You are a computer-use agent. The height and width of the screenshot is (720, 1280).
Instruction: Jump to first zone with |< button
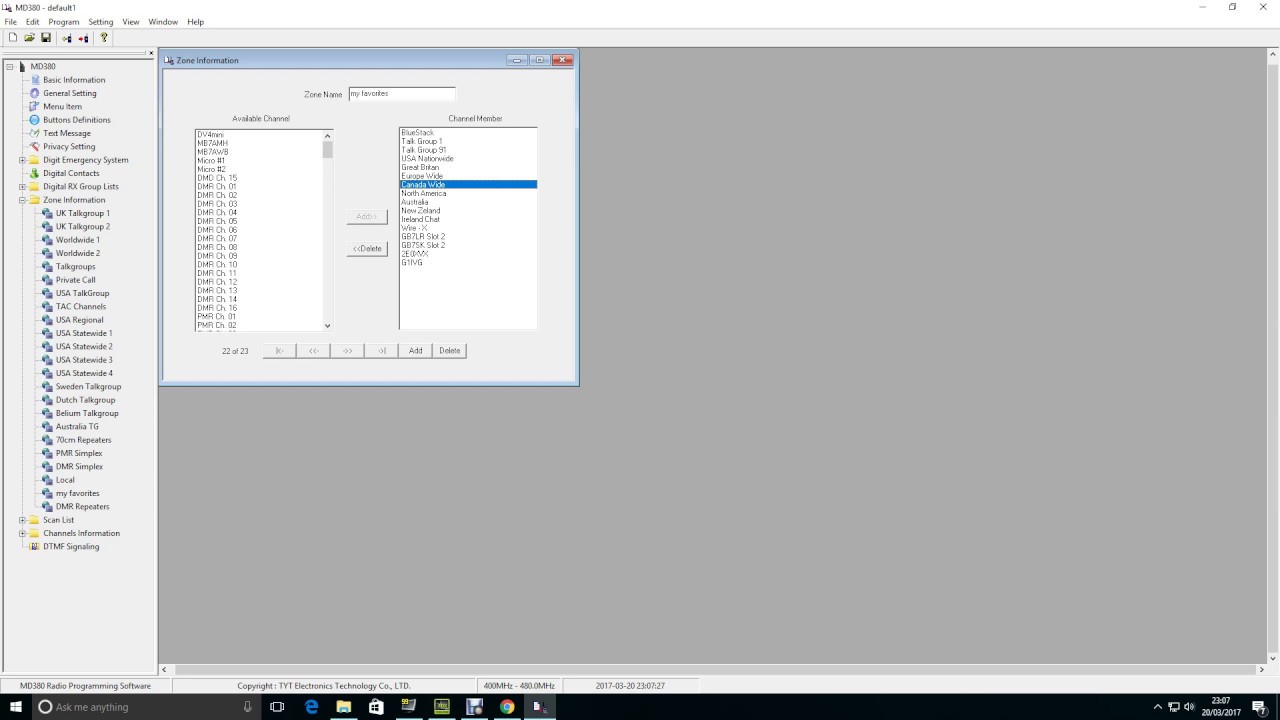(280, 351)
